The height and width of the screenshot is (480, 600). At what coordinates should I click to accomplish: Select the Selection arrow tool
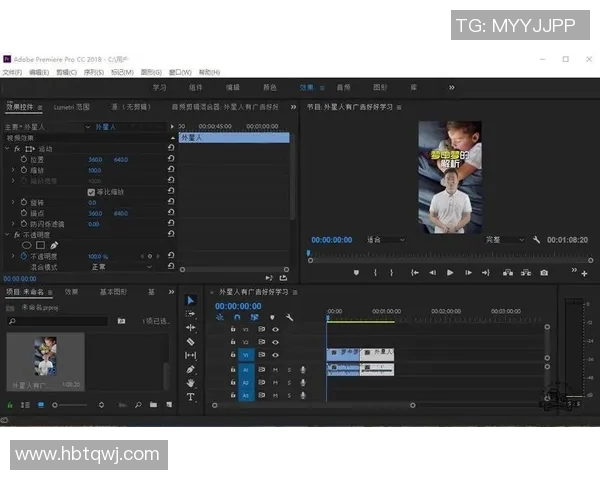pyautogui.click(x=191, y=300)
